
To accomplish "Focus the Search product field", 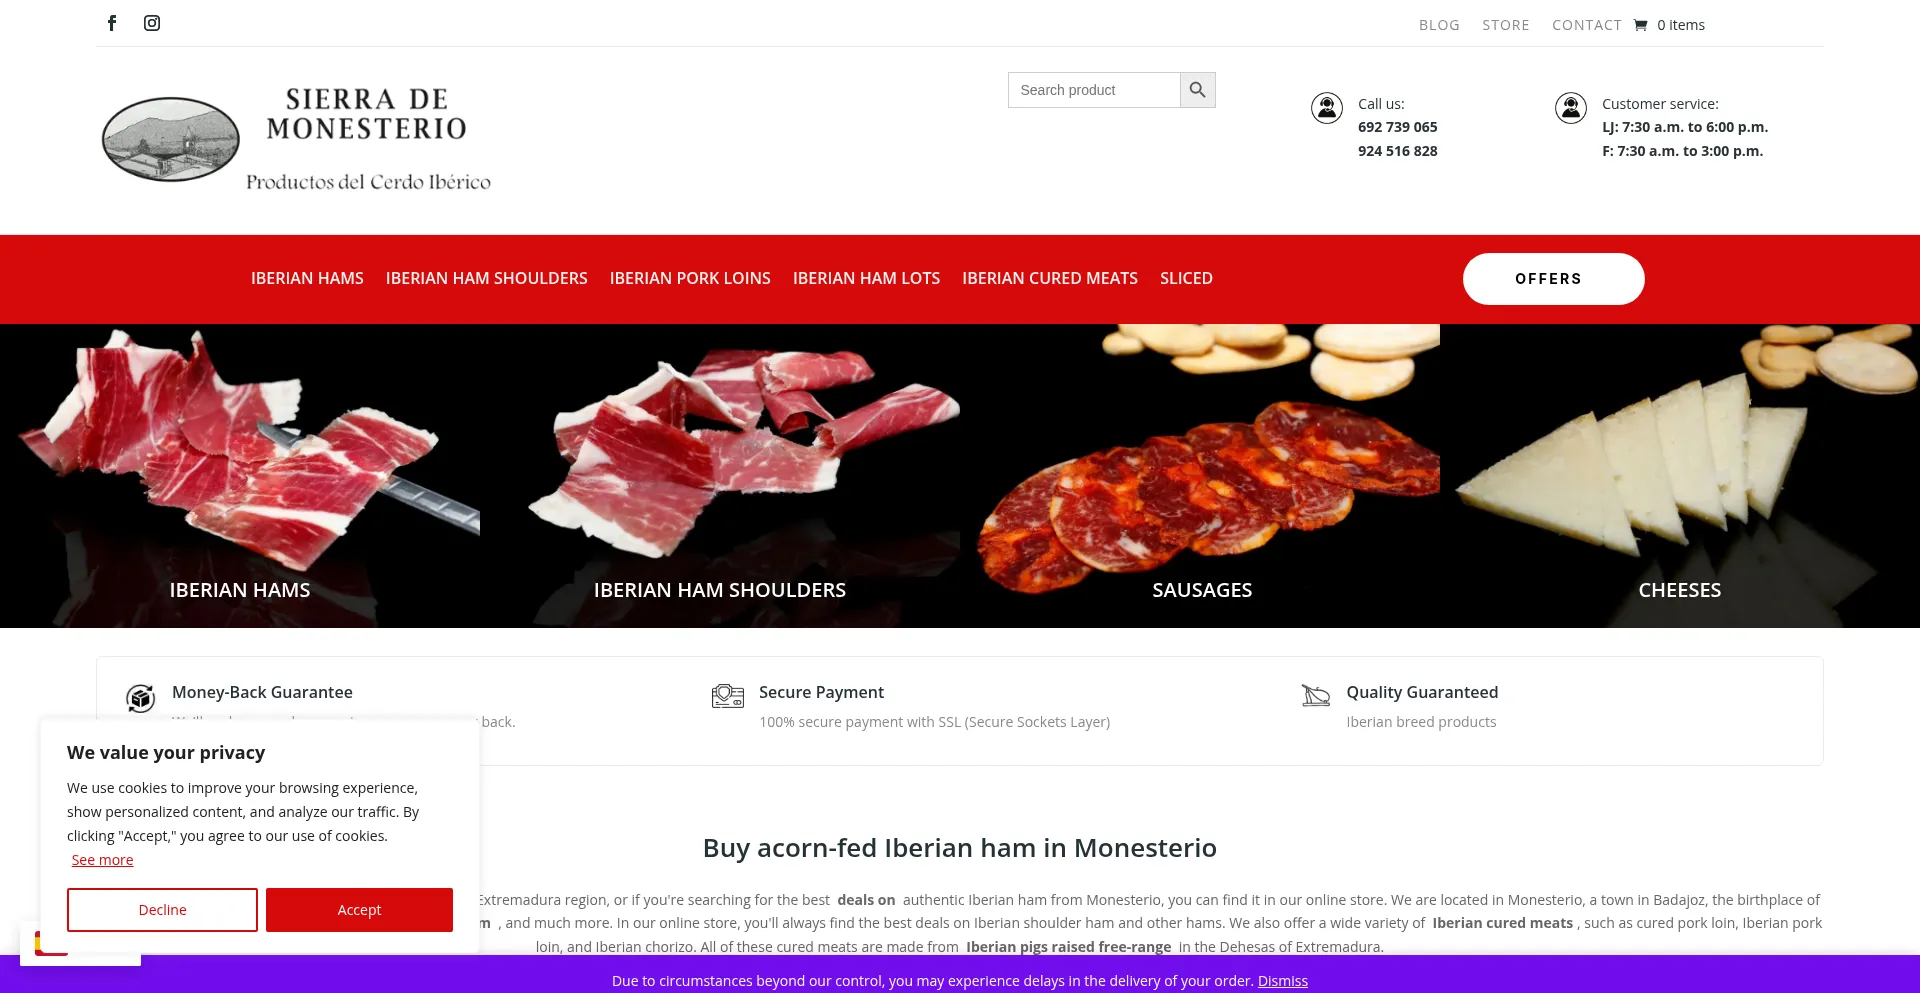I will pyautogui.click(x=1094, y=90).
